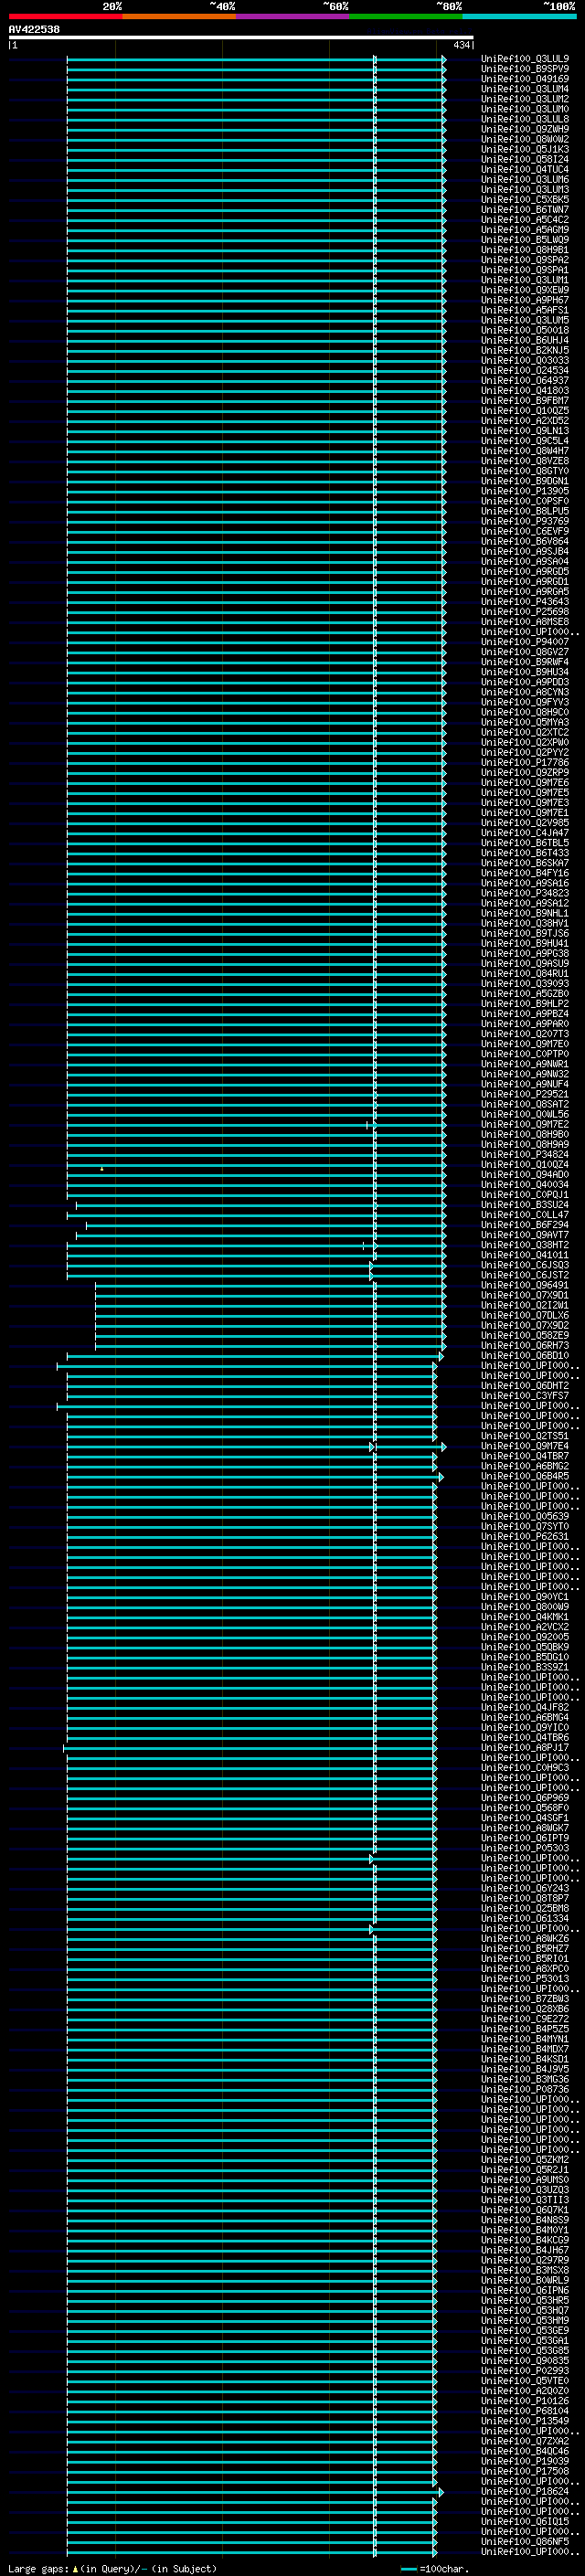The width and height of the screenshot is (585, 2576).
Task: Select the UniRef100_B6F294 label
Action: tap(525, 1225)
